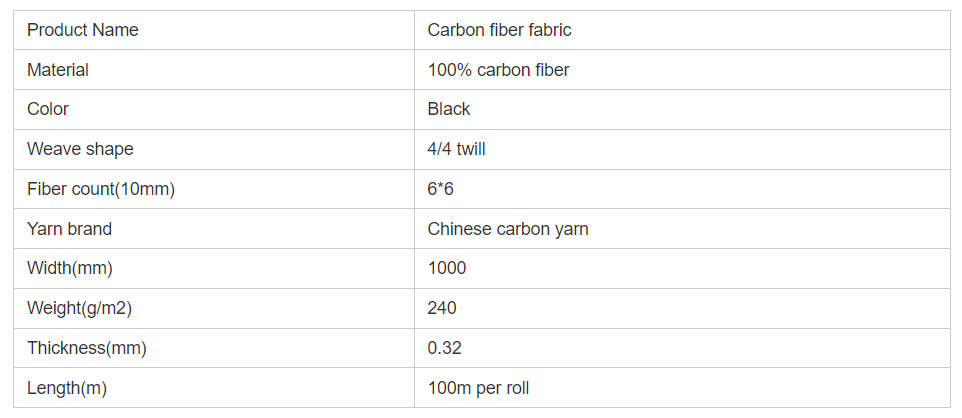Select the weight value "240"
Image resolution: width=962 pixels, height=418 pixels.
tap(442, 308)
